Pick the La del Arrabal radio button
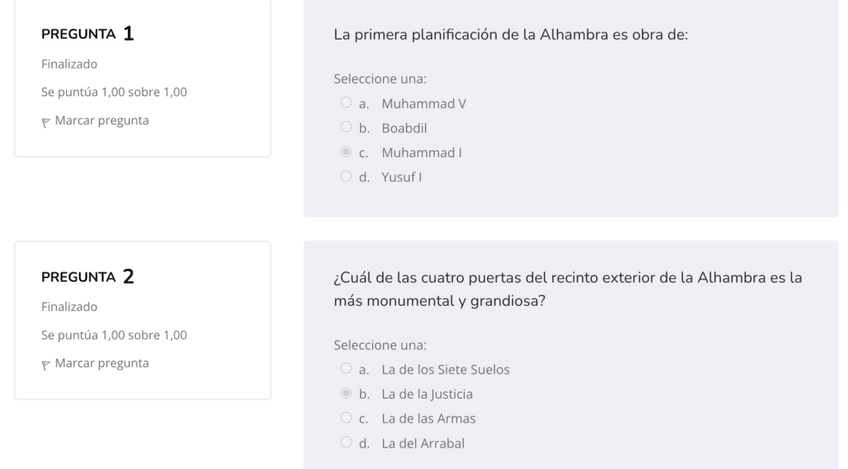This screenshot has width=848, height=469. (x=346, y=443)
